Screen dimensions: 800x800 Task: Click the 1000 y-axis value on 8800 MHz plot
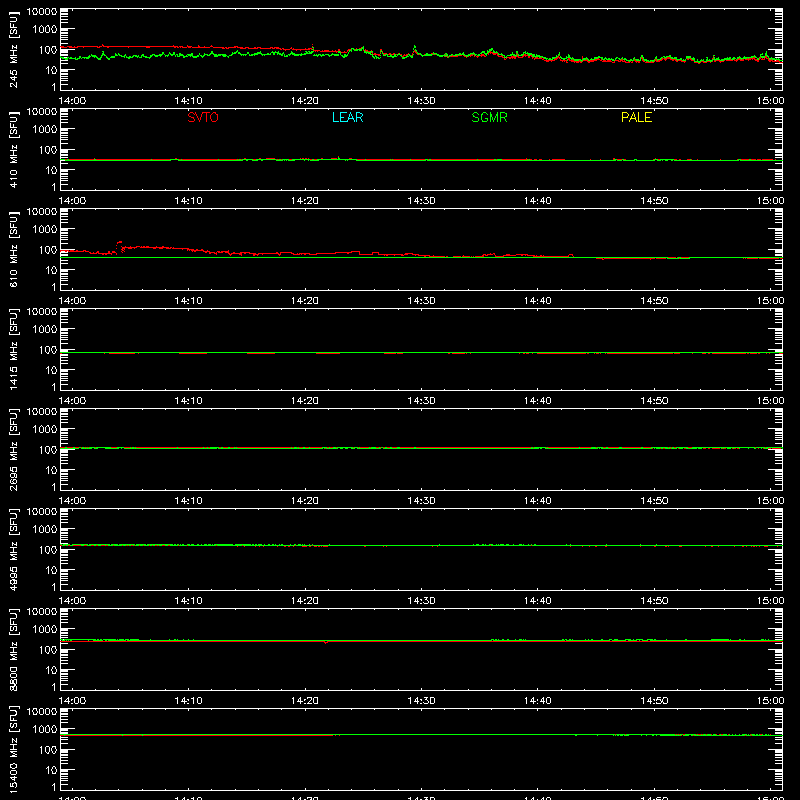[45, 630]
